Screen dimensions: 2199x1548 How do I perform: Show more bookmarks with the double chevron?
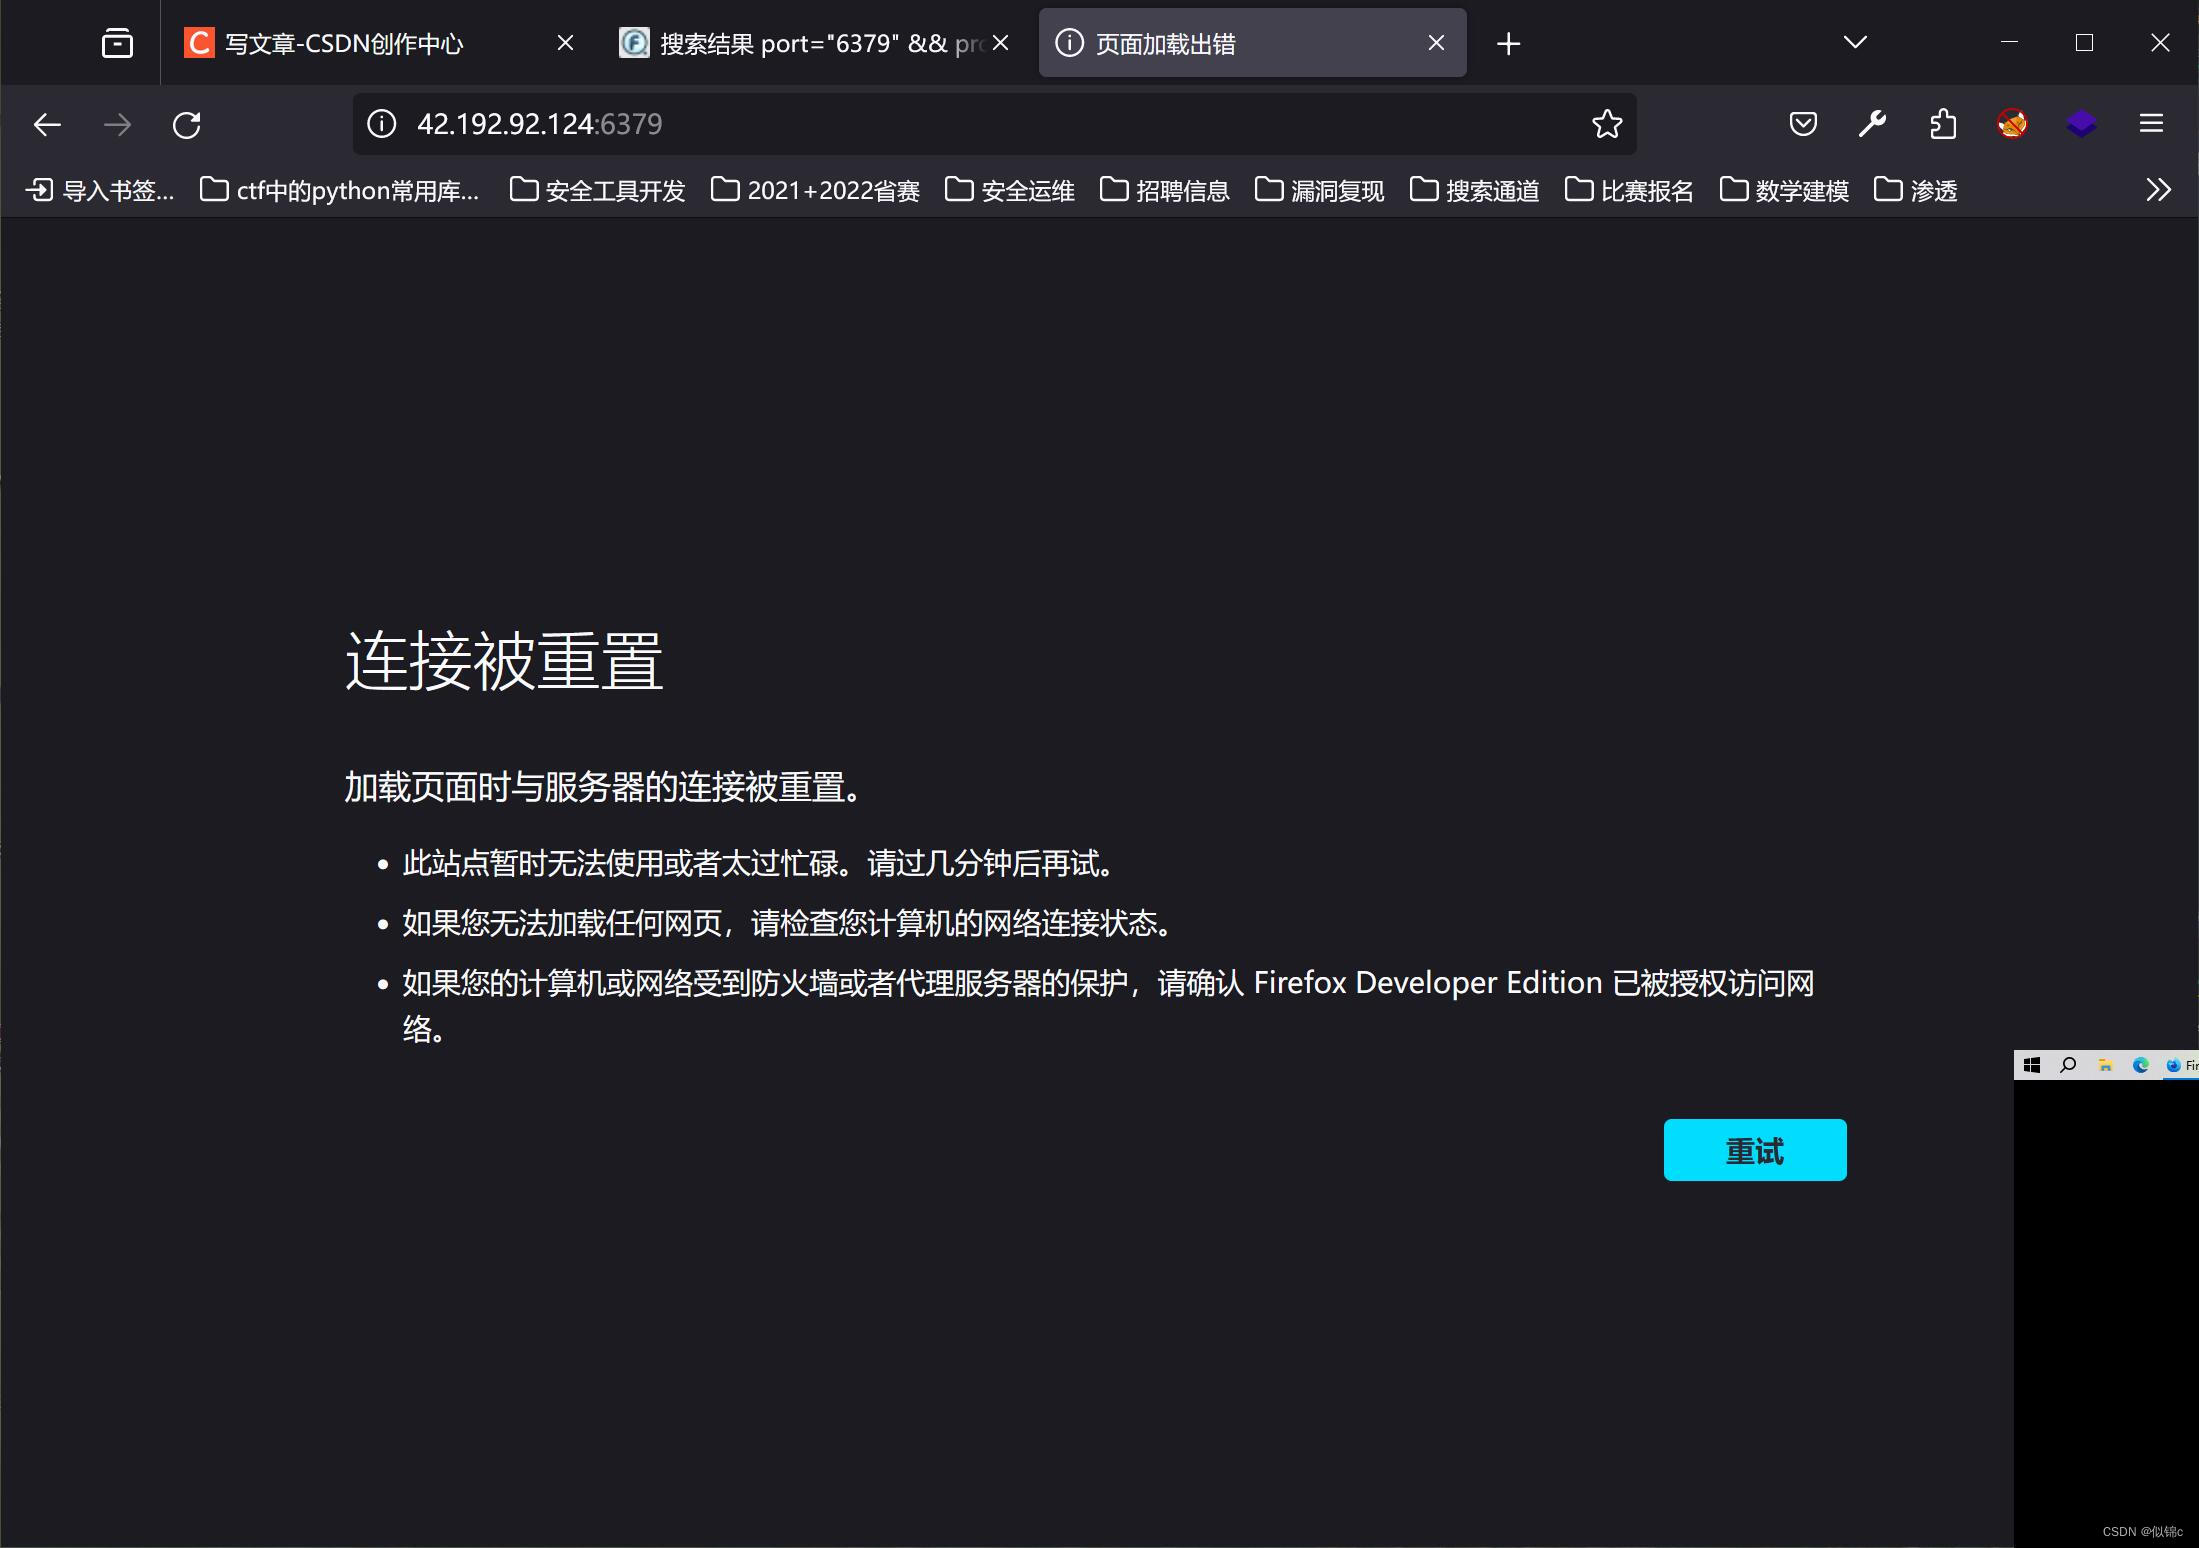2158,190
